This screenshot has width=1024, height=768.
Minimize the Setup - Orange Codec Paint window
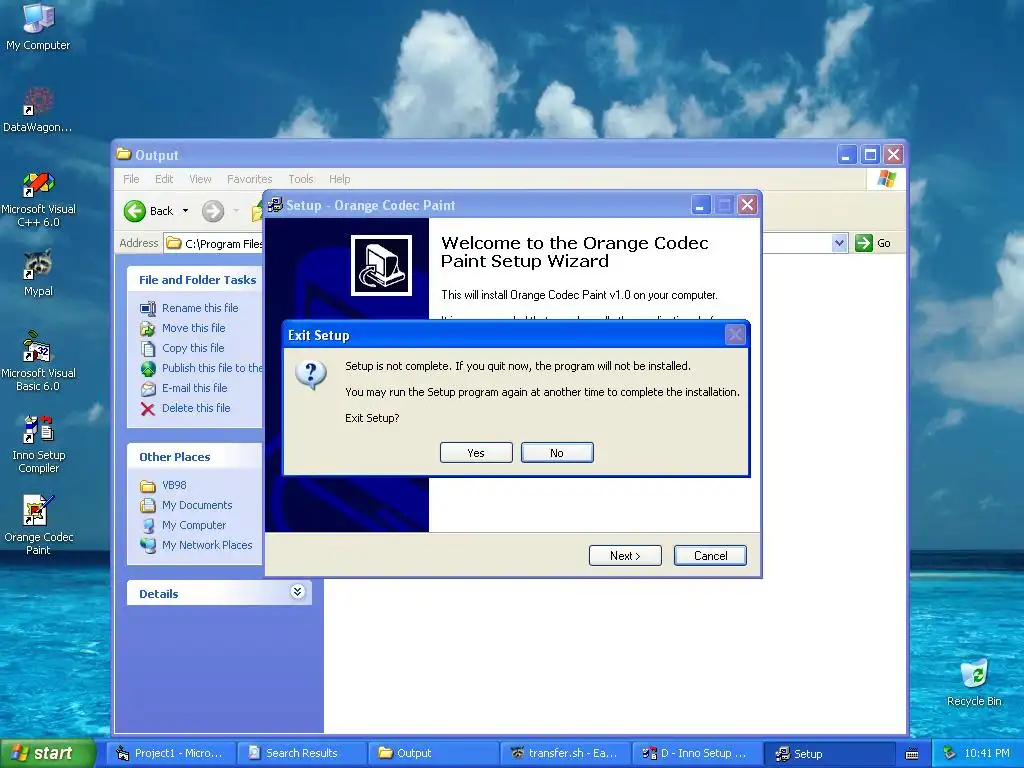pyautogui.click(x=700, y=205)
